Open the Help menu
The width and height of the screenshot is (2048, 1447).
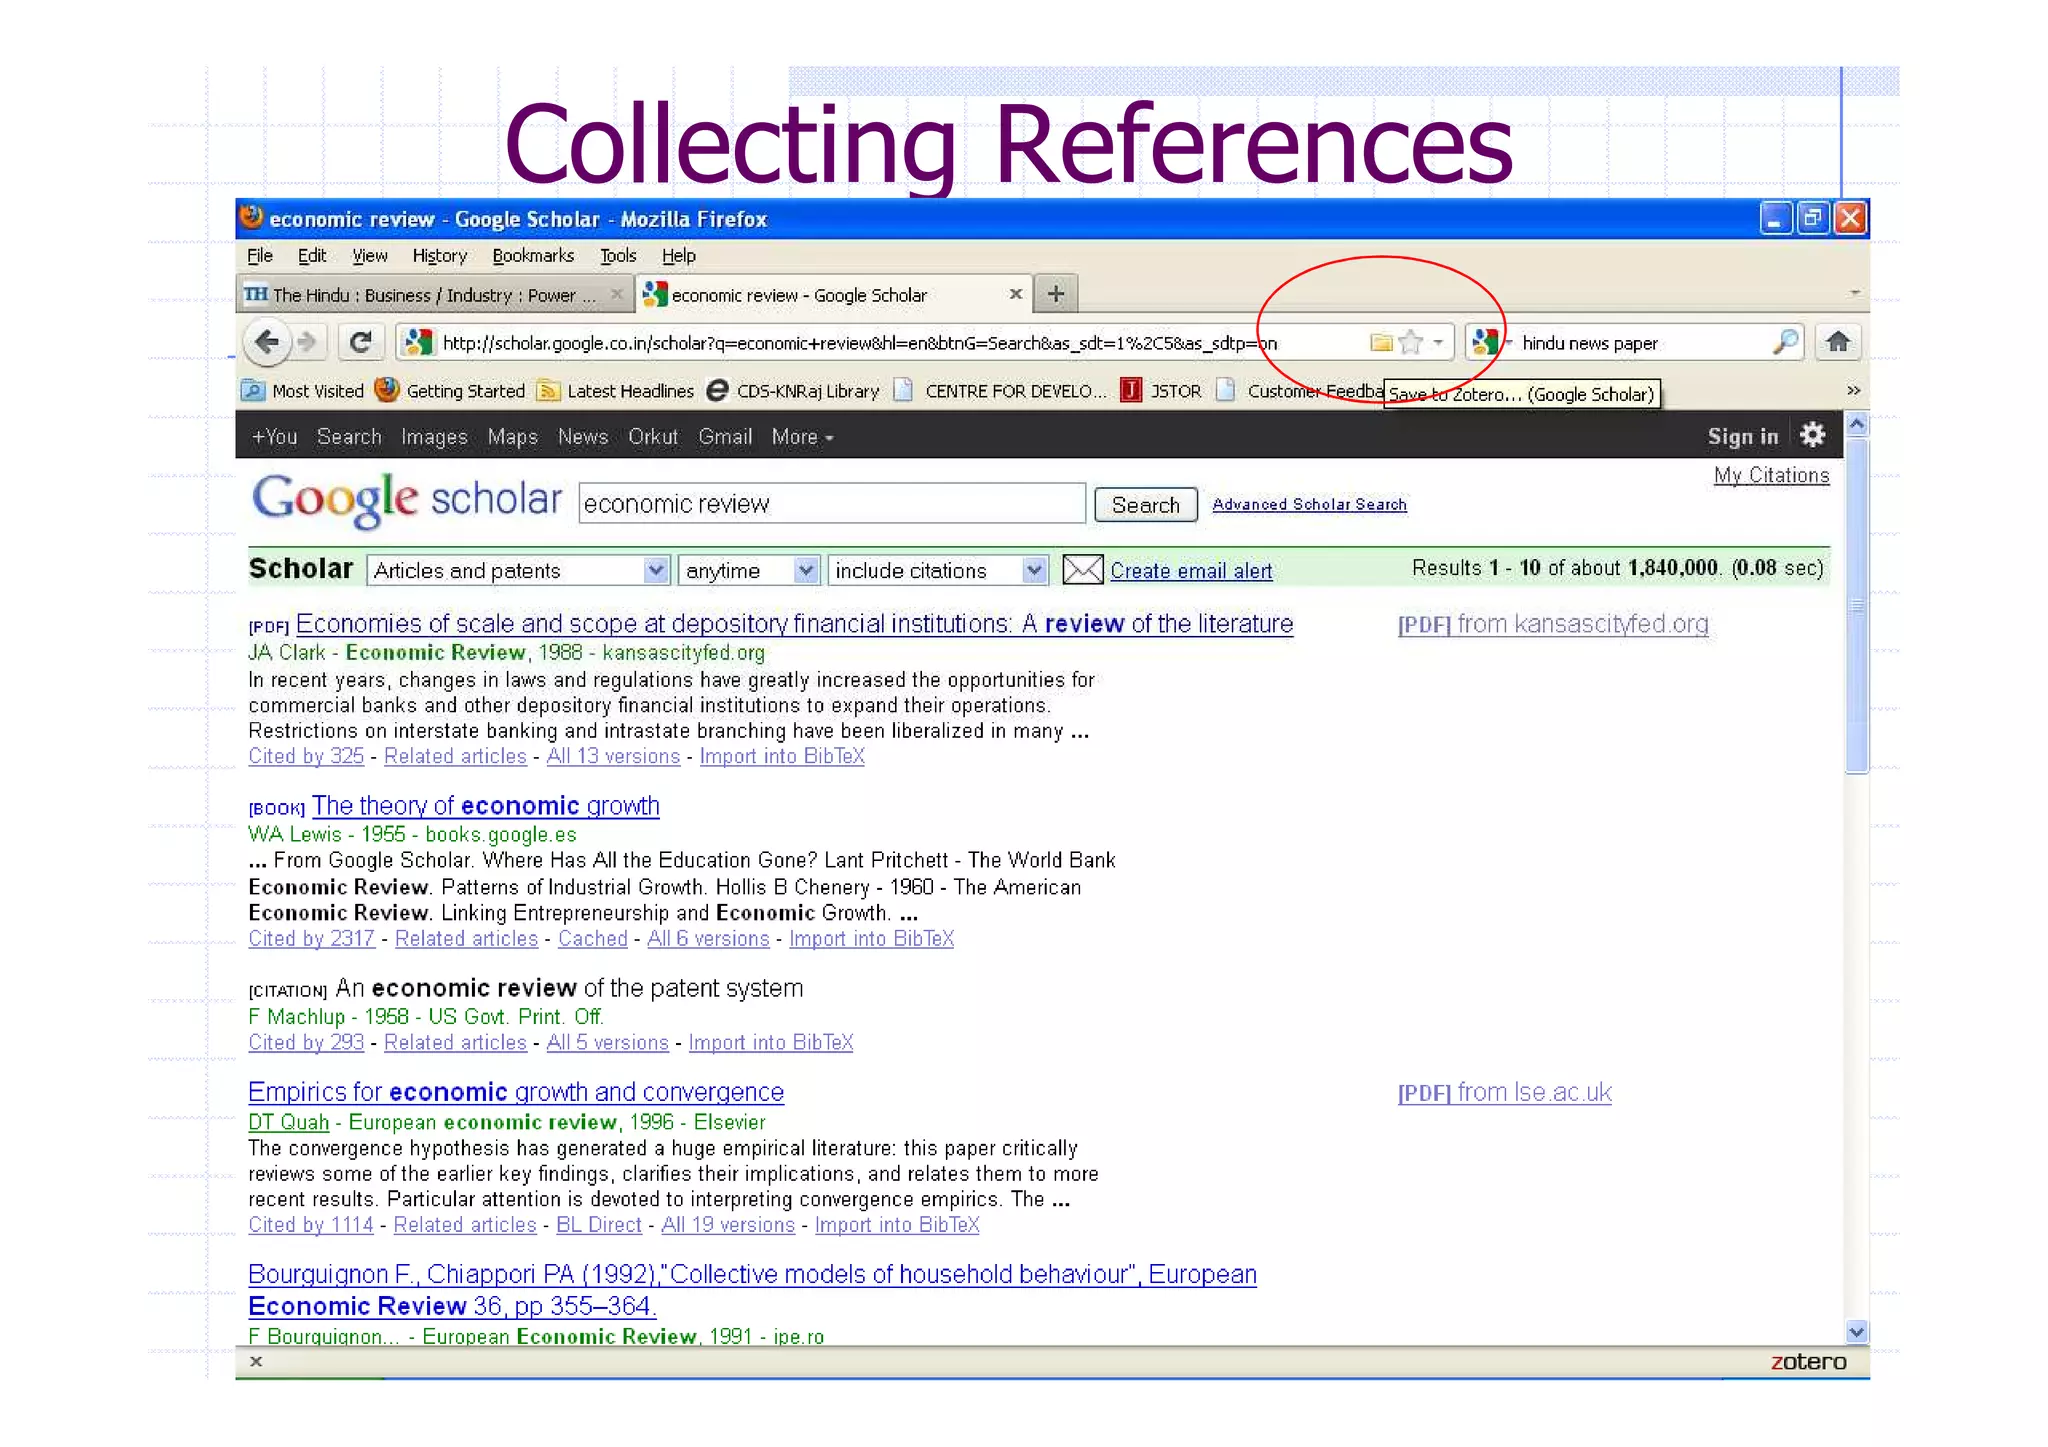[678, 256]
